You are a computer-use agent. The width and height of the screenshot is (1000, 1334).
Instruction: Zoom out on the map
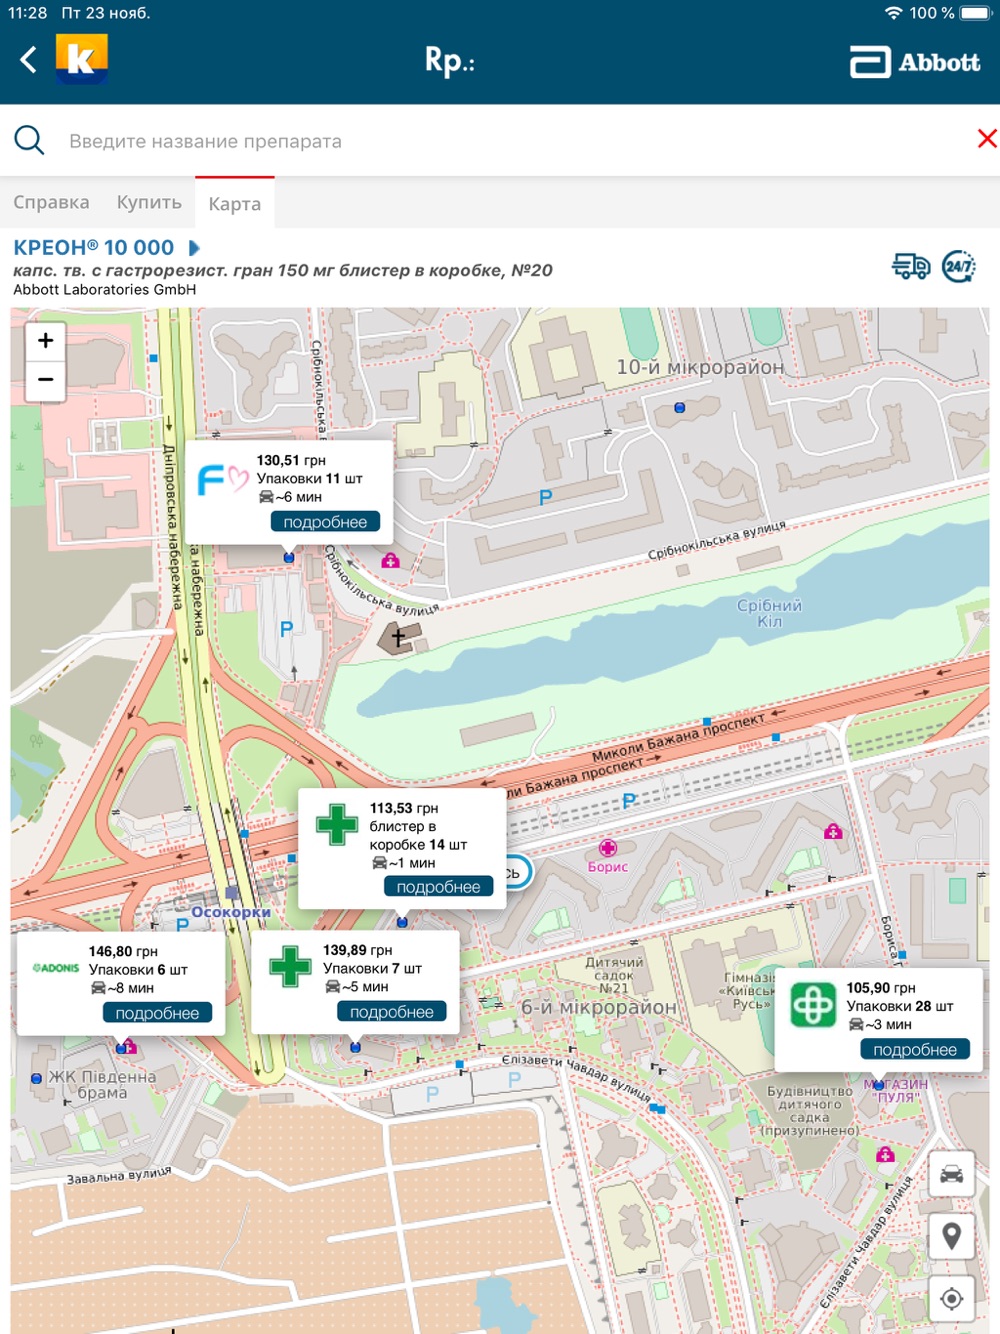point(45,381)
